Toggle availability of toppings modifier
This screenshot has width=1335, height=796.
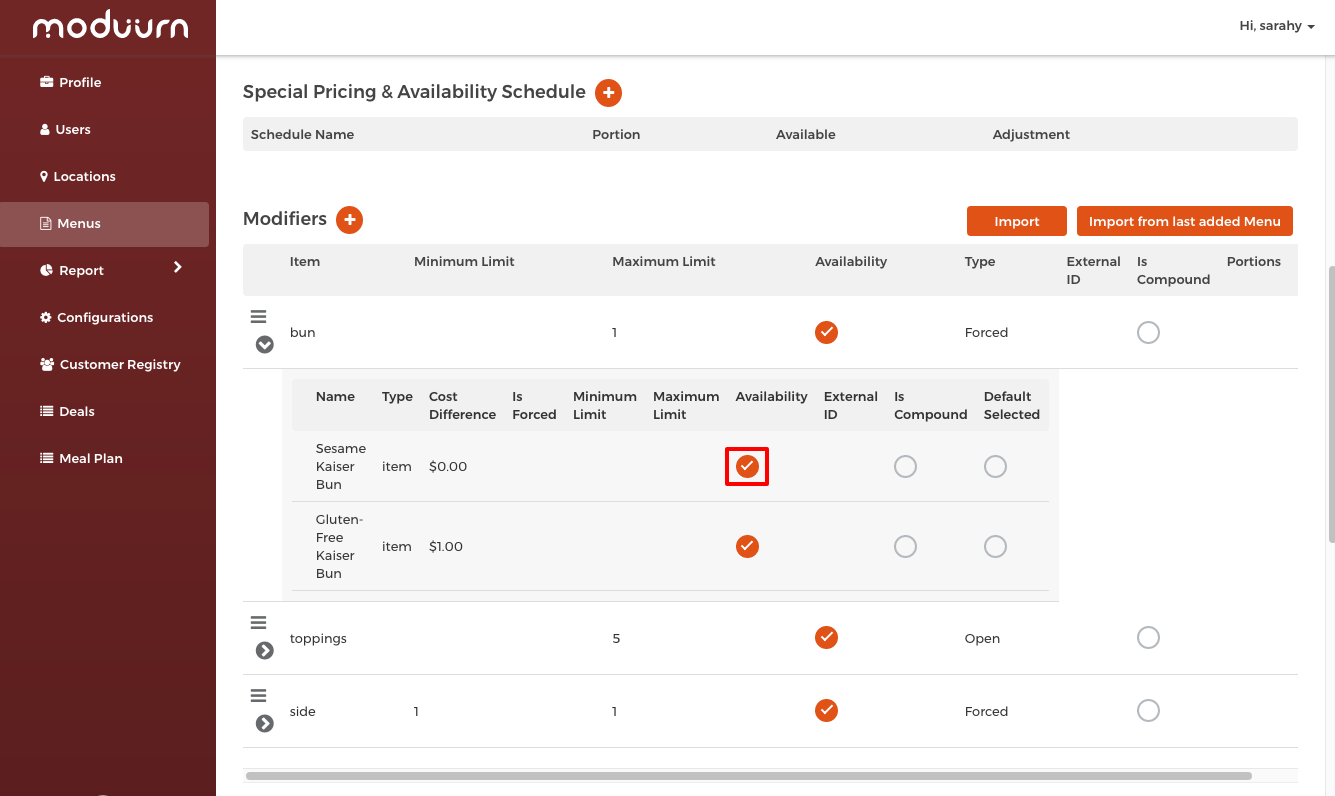click(x=826, y=637)
